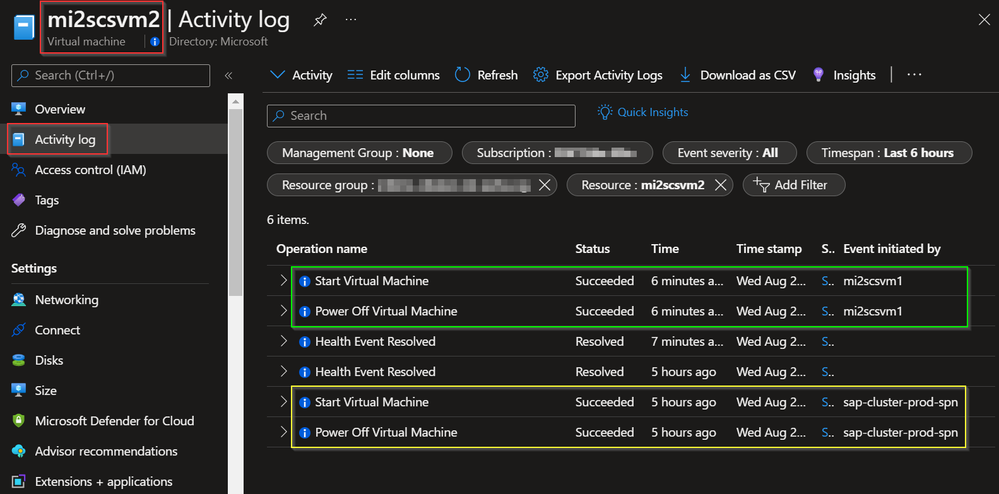
Task: Open the Timespan Last 6 hours filter
Action: [x=889, y=153]
